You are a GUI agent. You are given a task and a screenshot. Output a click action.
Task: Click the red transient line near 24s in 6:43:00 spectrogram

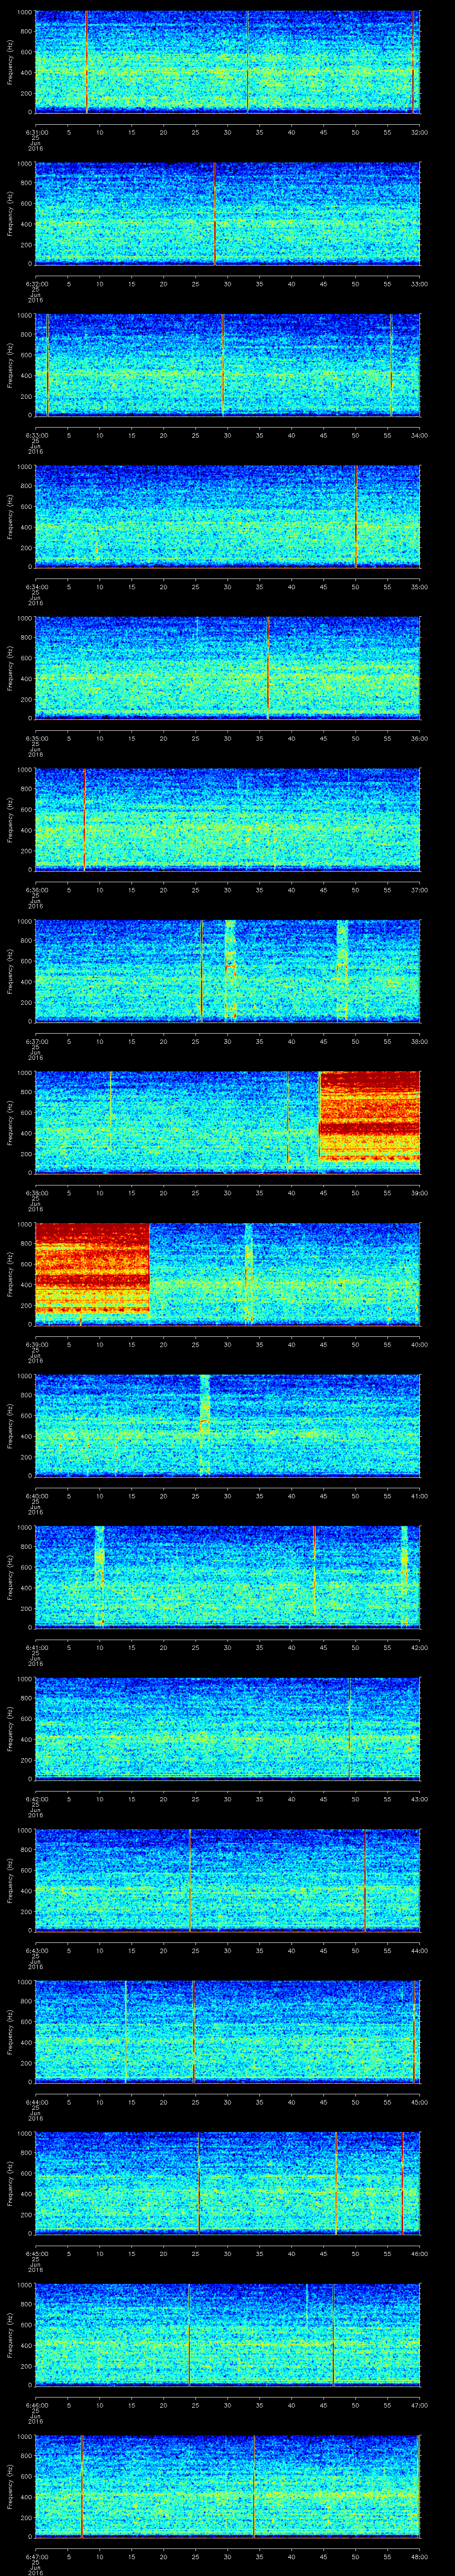tap(190, 1879)
